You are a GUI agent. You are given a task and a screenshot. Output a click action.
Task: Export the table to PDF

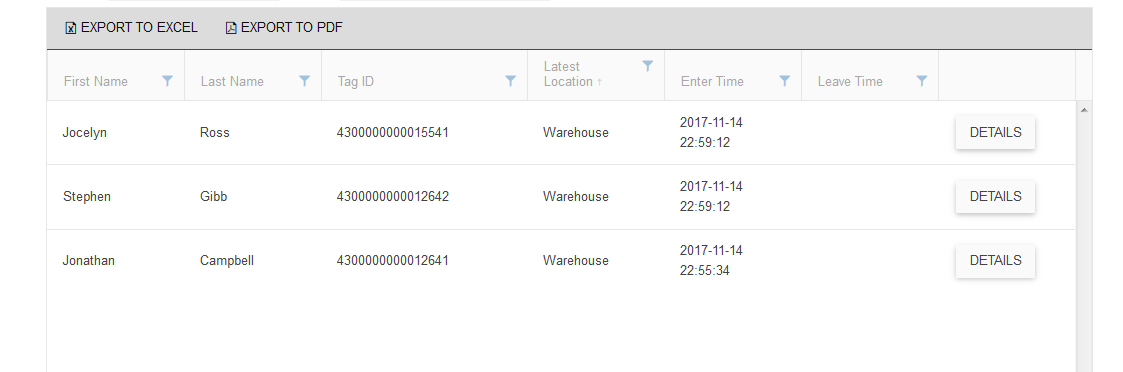pos(284,28)
